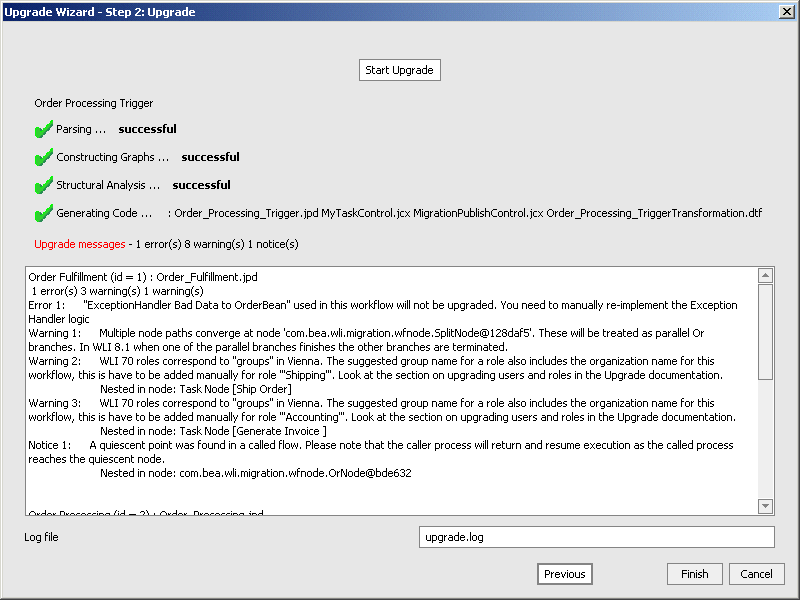The width and height of the screenshot is (800, 600).
Task: Click the Previous button
Action: coord(564,574)
